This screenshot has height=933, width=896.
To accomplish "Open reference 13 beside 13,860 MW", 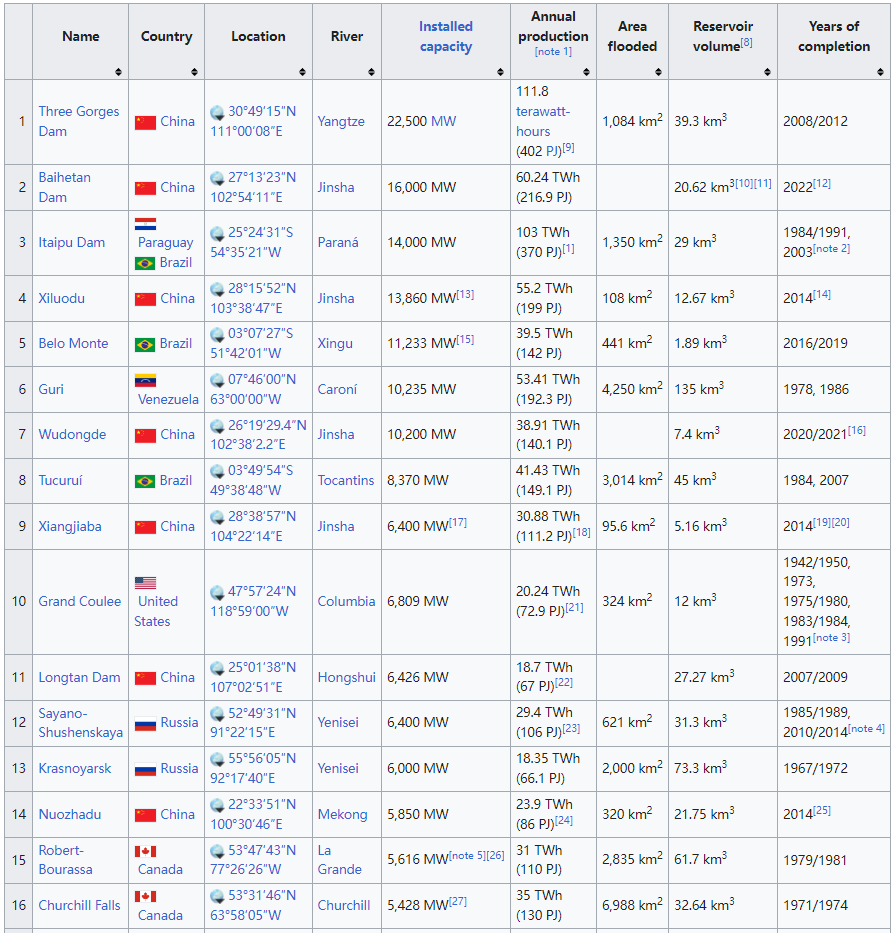I will coord(465,294).
